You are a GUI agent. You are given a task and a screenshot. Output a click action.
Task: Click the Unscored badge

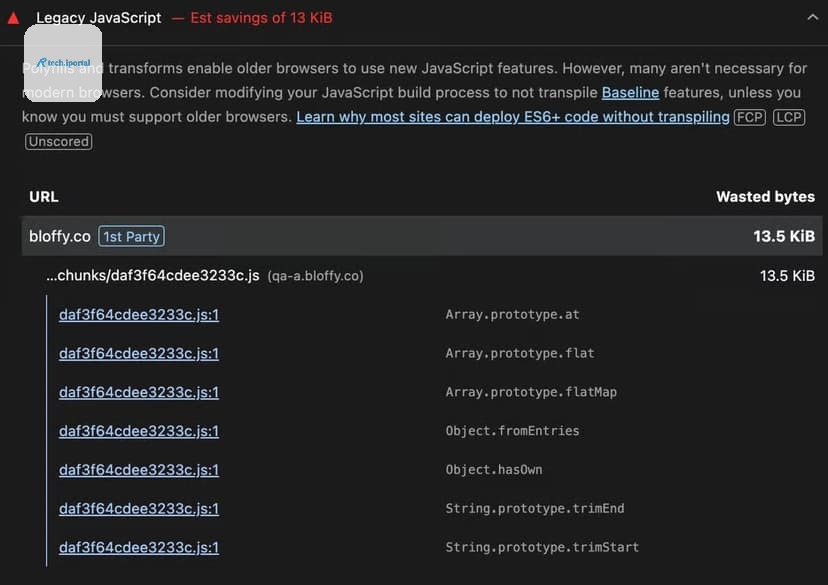[x=59, y=141]
